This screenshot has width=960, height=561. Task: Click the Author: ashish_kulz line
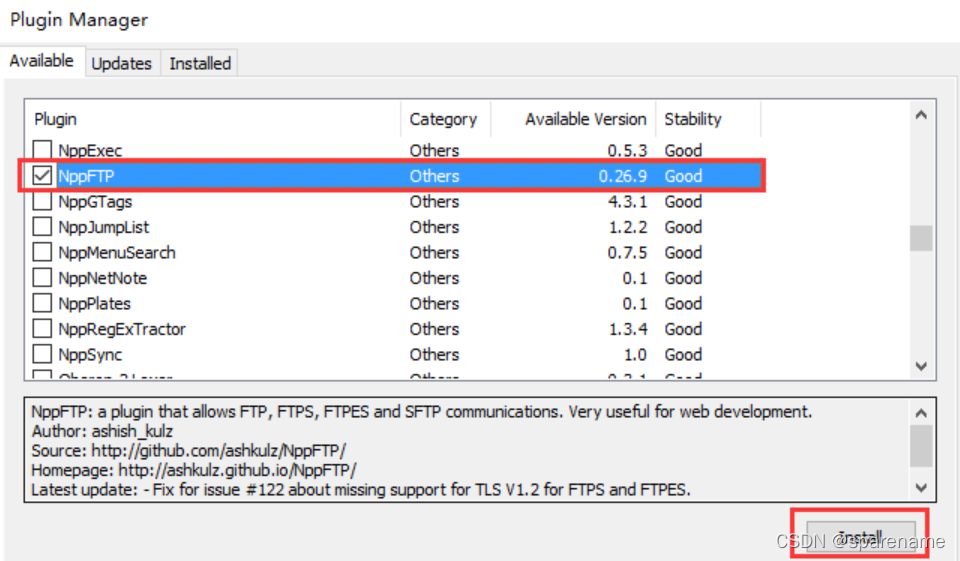[x=102, y=431]
